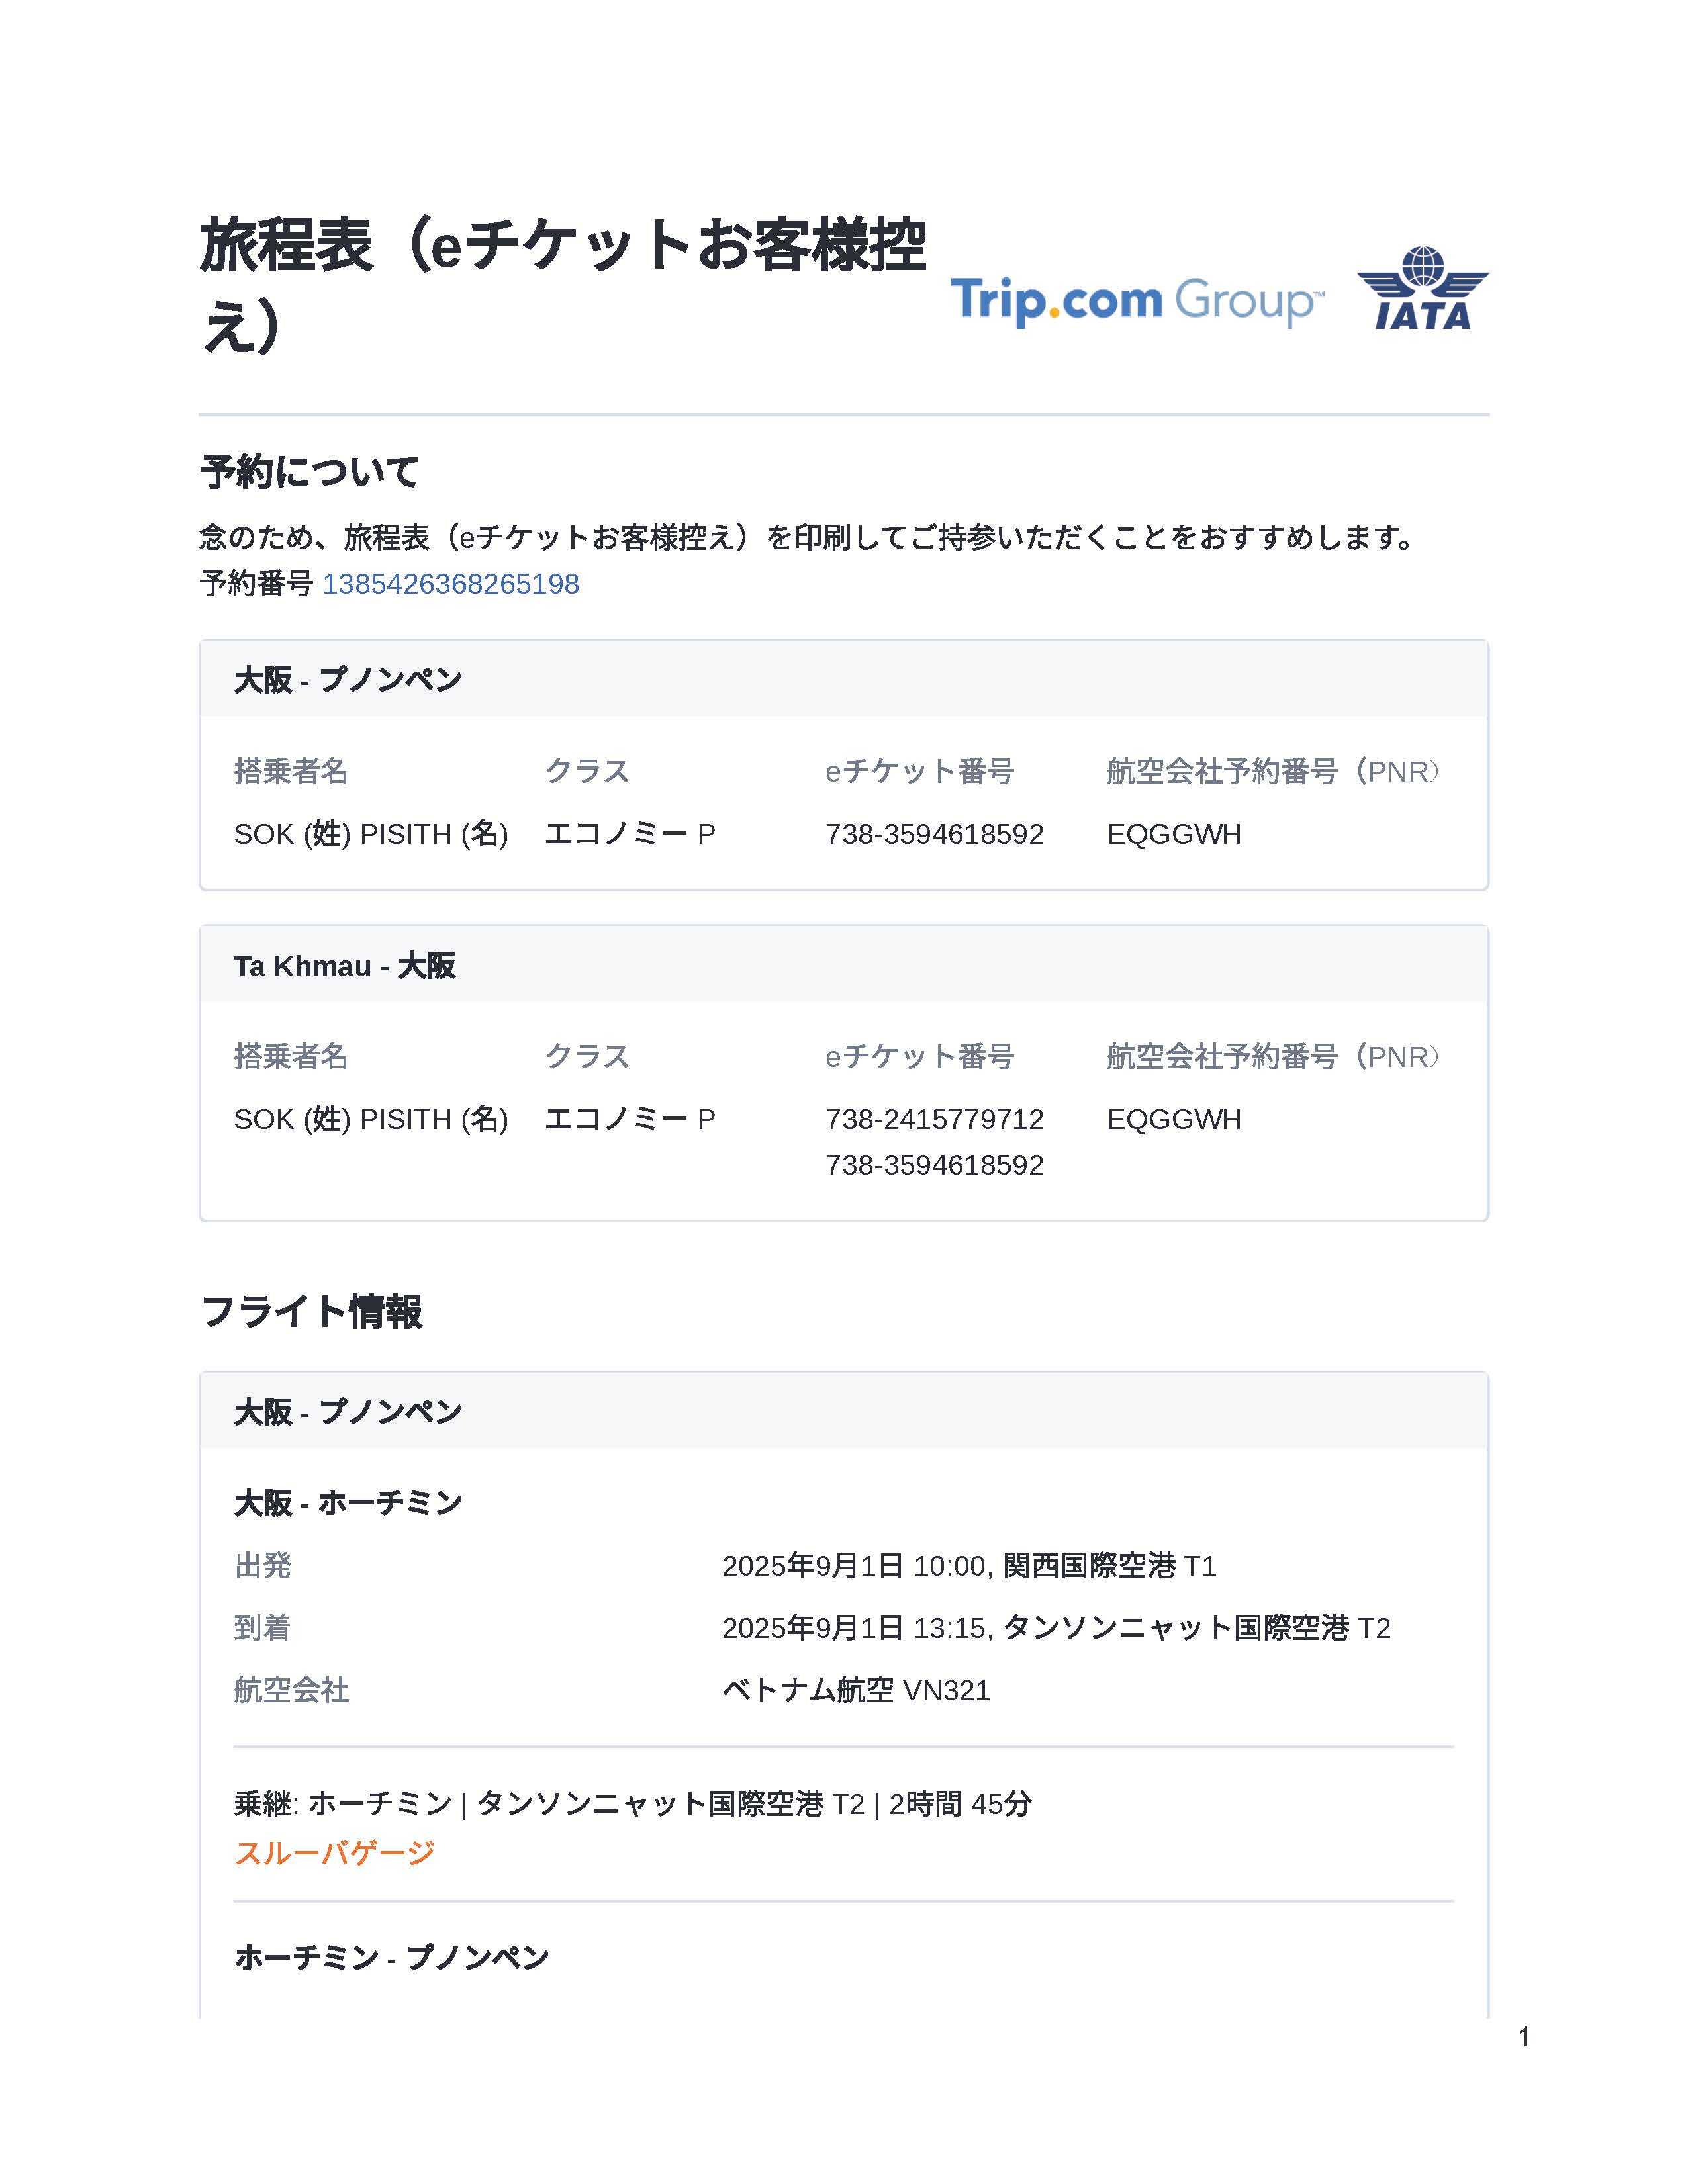The image size is (1688, 2184).
Task: Click the IATA winged globe logo
Action: [x=1422, y=289]
